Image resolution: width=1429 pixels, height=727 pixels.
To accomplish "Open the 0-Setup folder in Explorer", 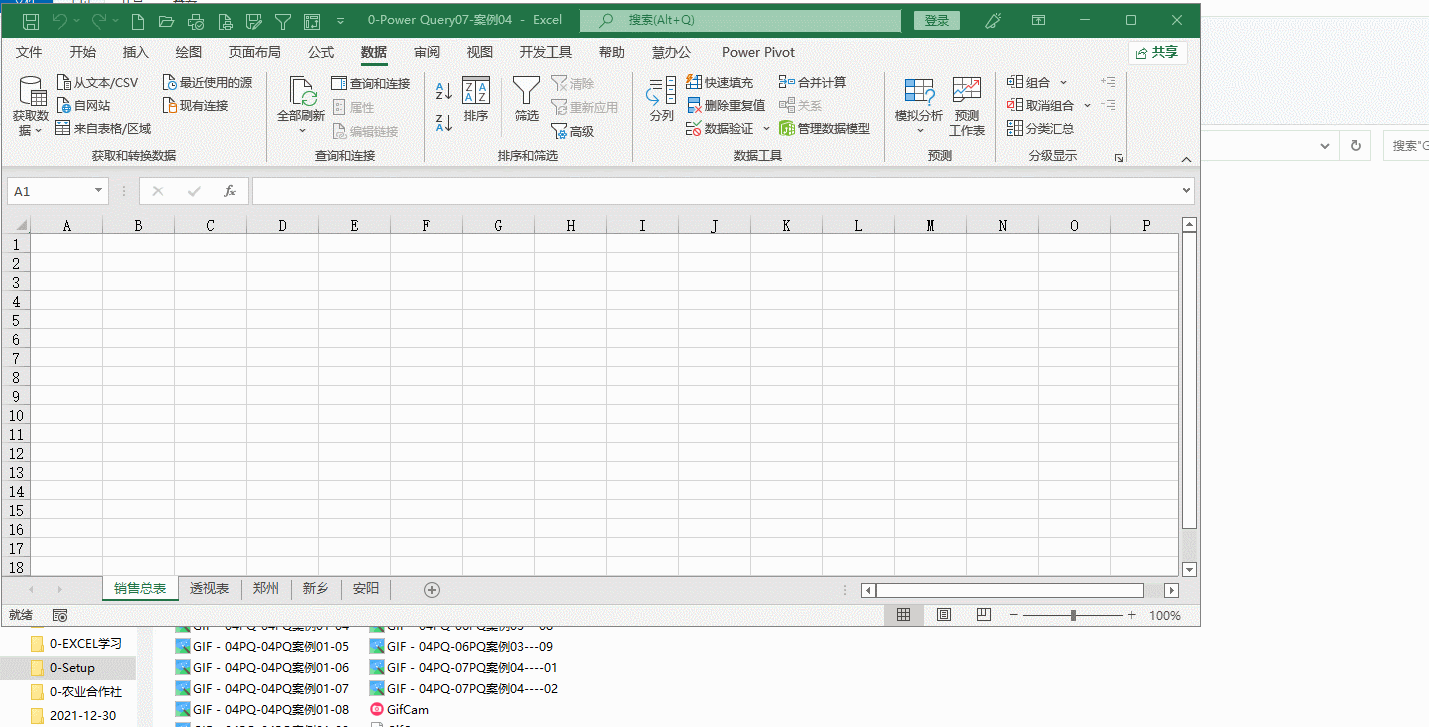I will coord(72,668).
